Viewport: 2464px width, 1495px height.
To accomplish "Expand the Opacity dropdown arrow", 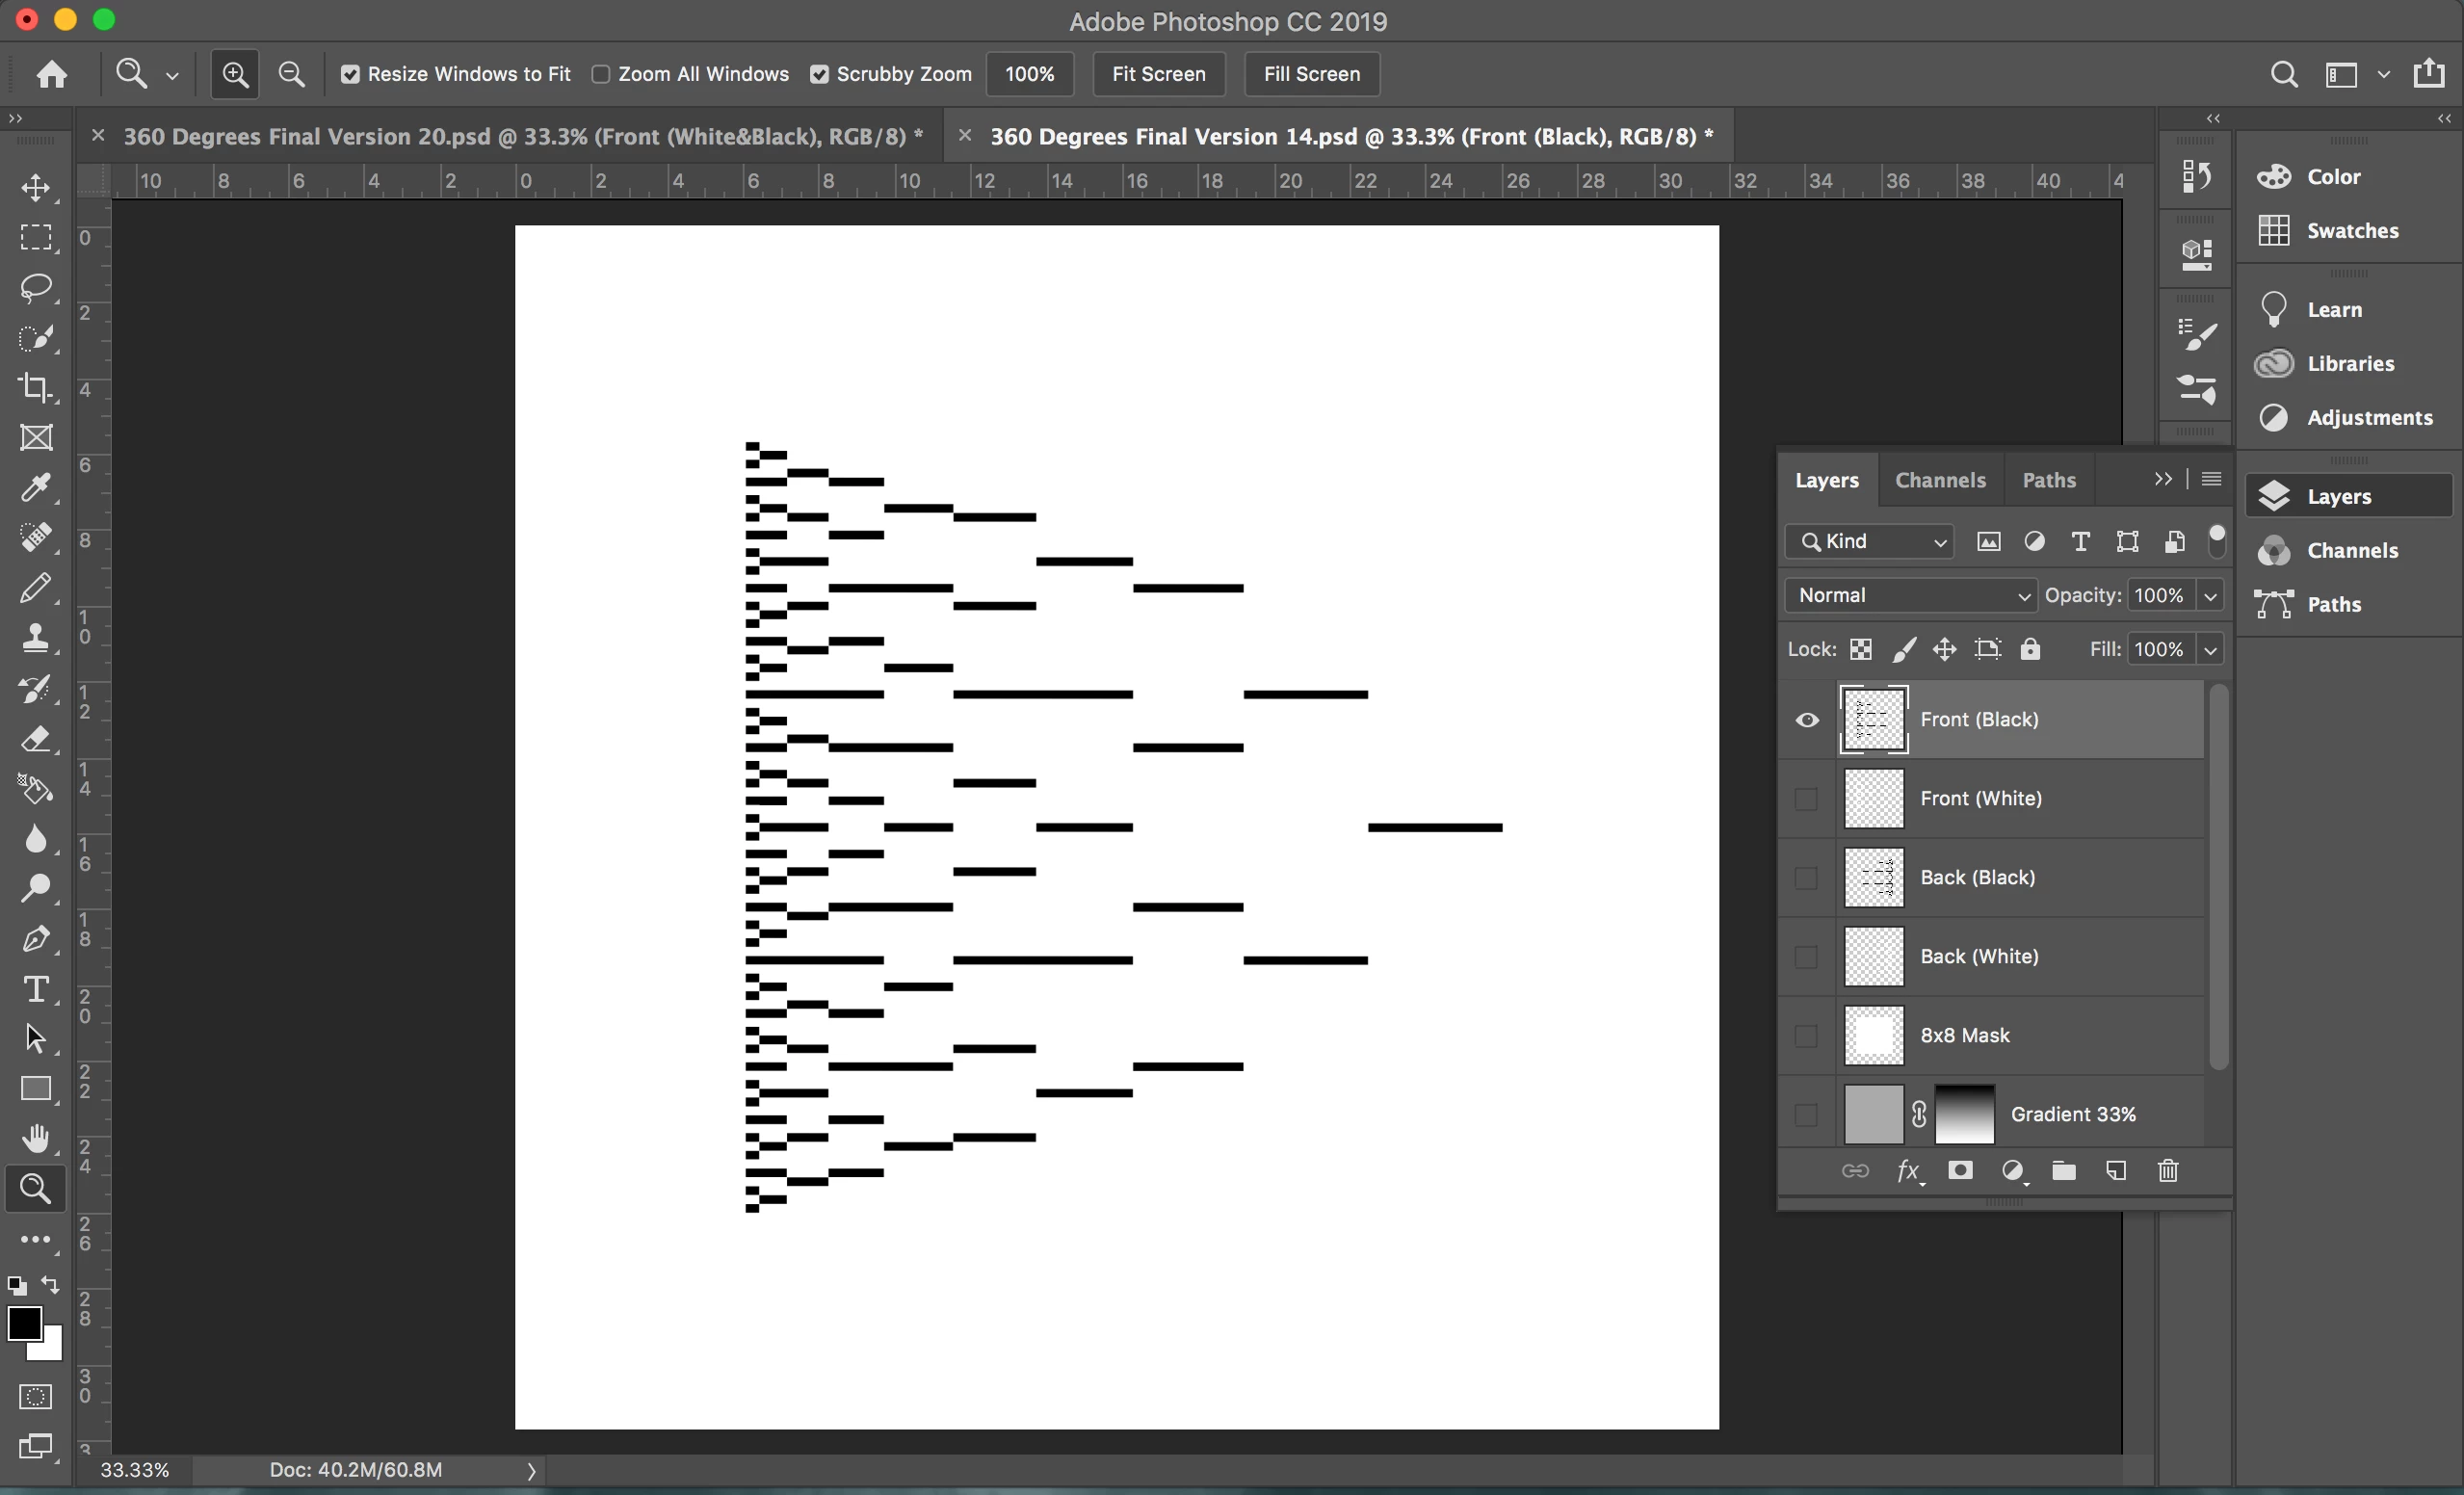I will pyautogui.click(x=2210, y=596).
